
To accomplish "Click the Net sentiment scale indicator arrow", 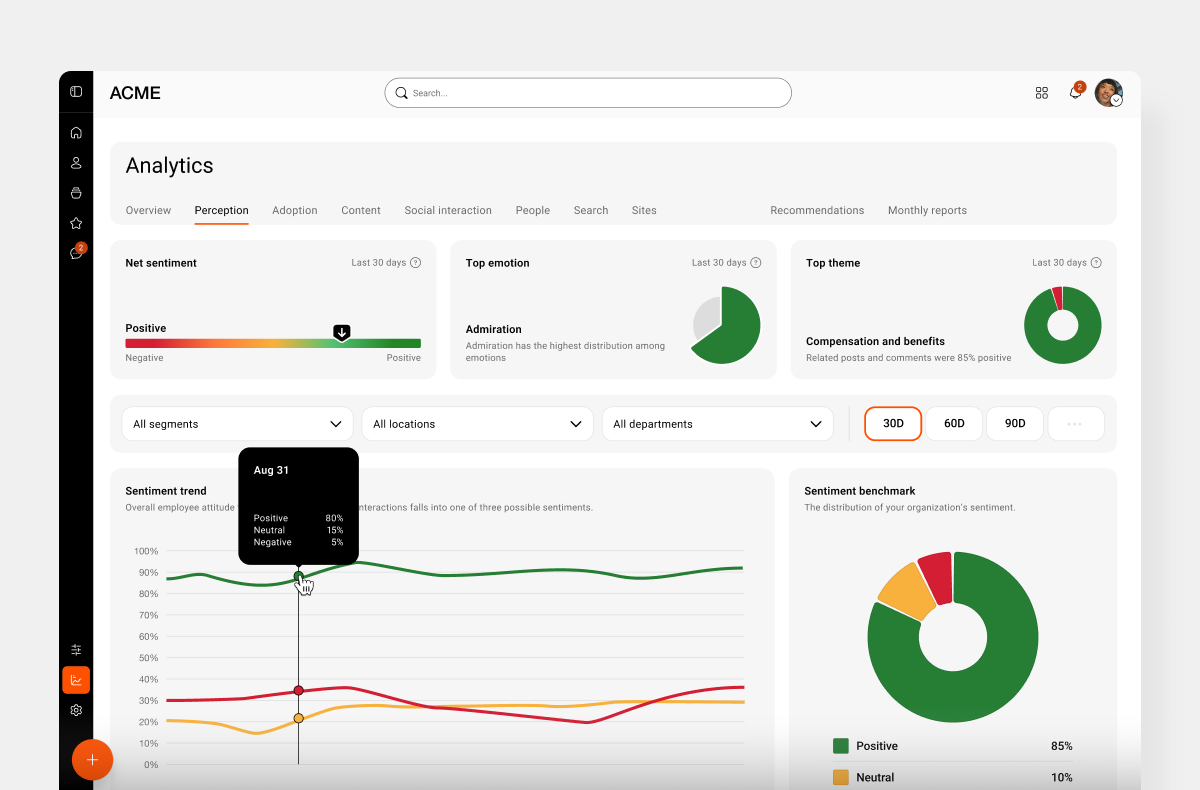I will coord(342,331).
